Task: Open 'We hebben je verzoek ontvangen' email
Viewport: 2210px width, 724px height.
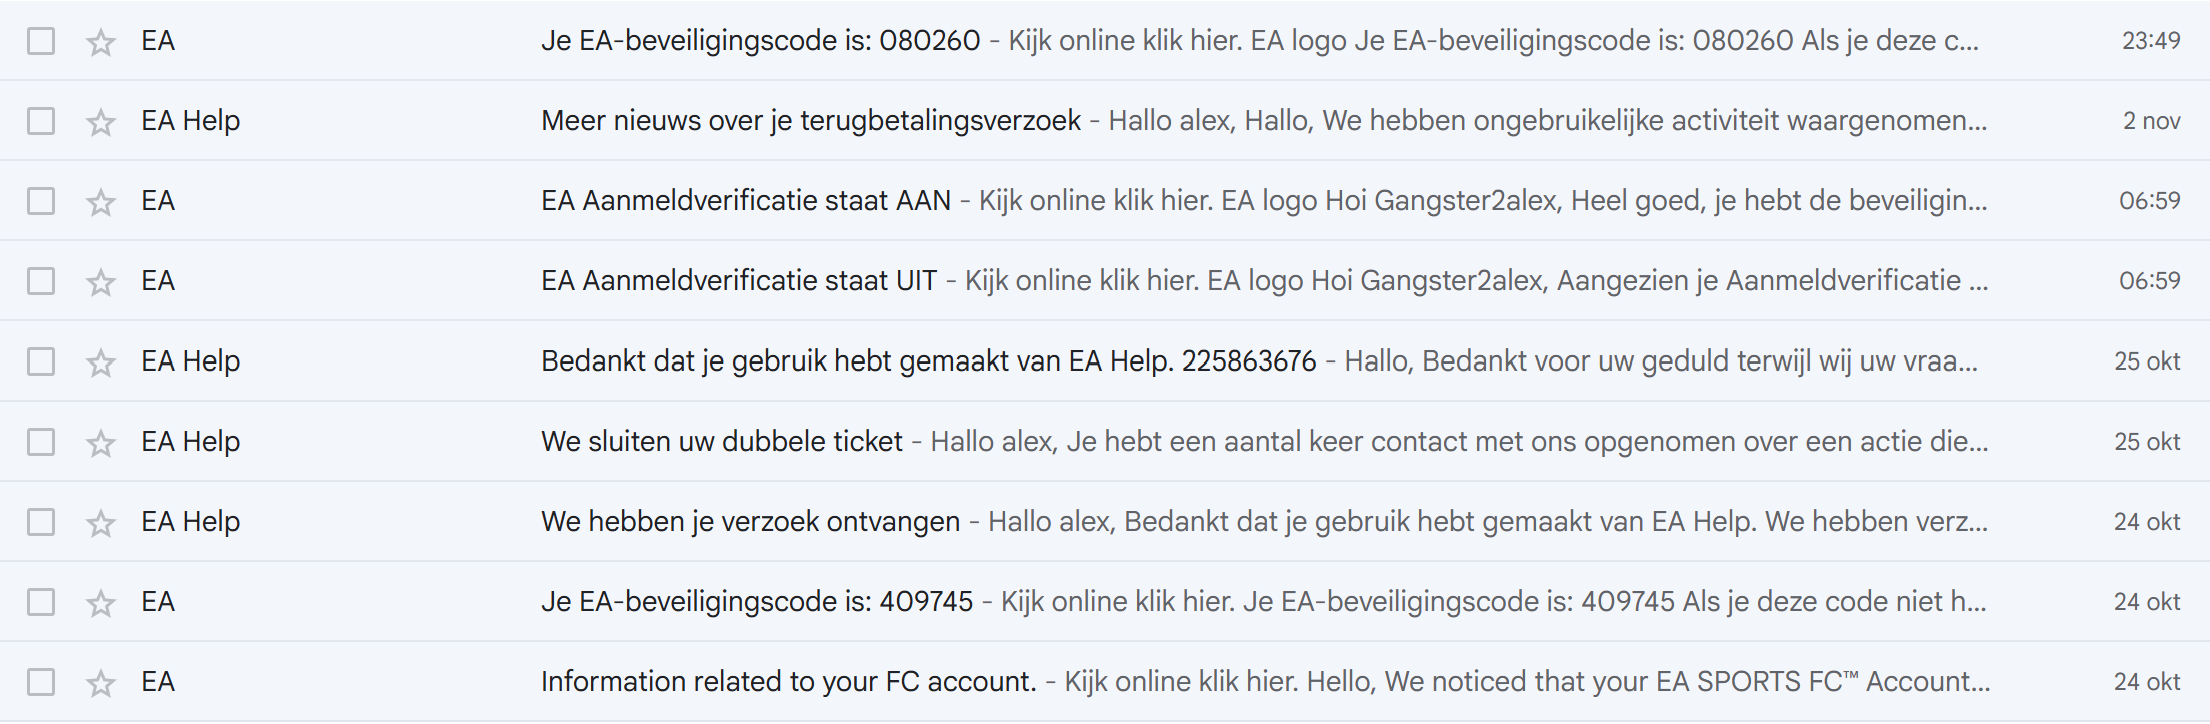Action: (x=750, y=521)
